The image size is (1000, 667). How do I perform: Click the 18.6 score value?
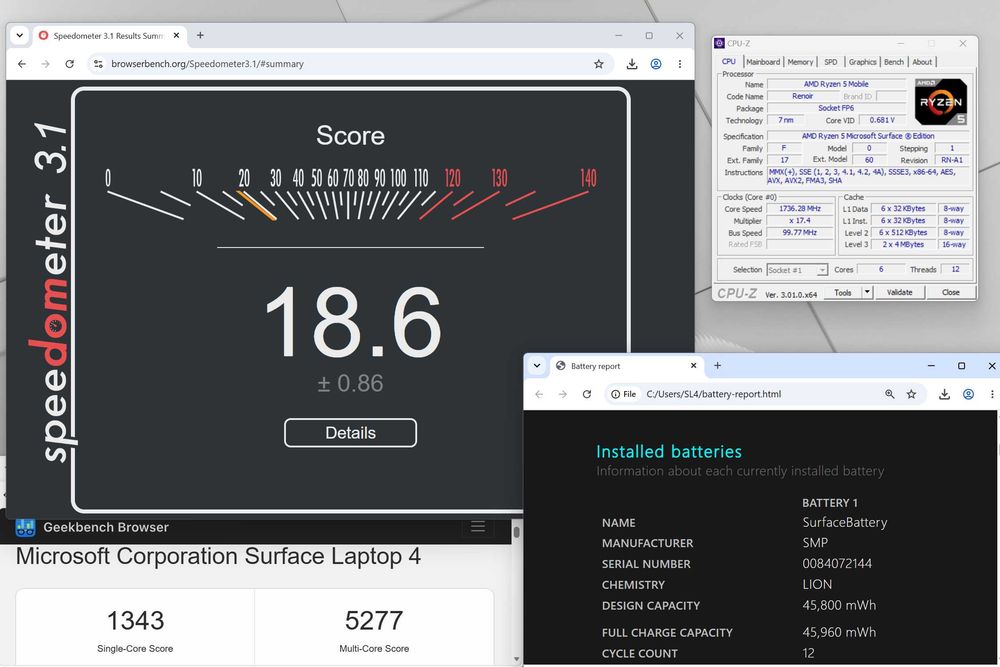point(352,323)
